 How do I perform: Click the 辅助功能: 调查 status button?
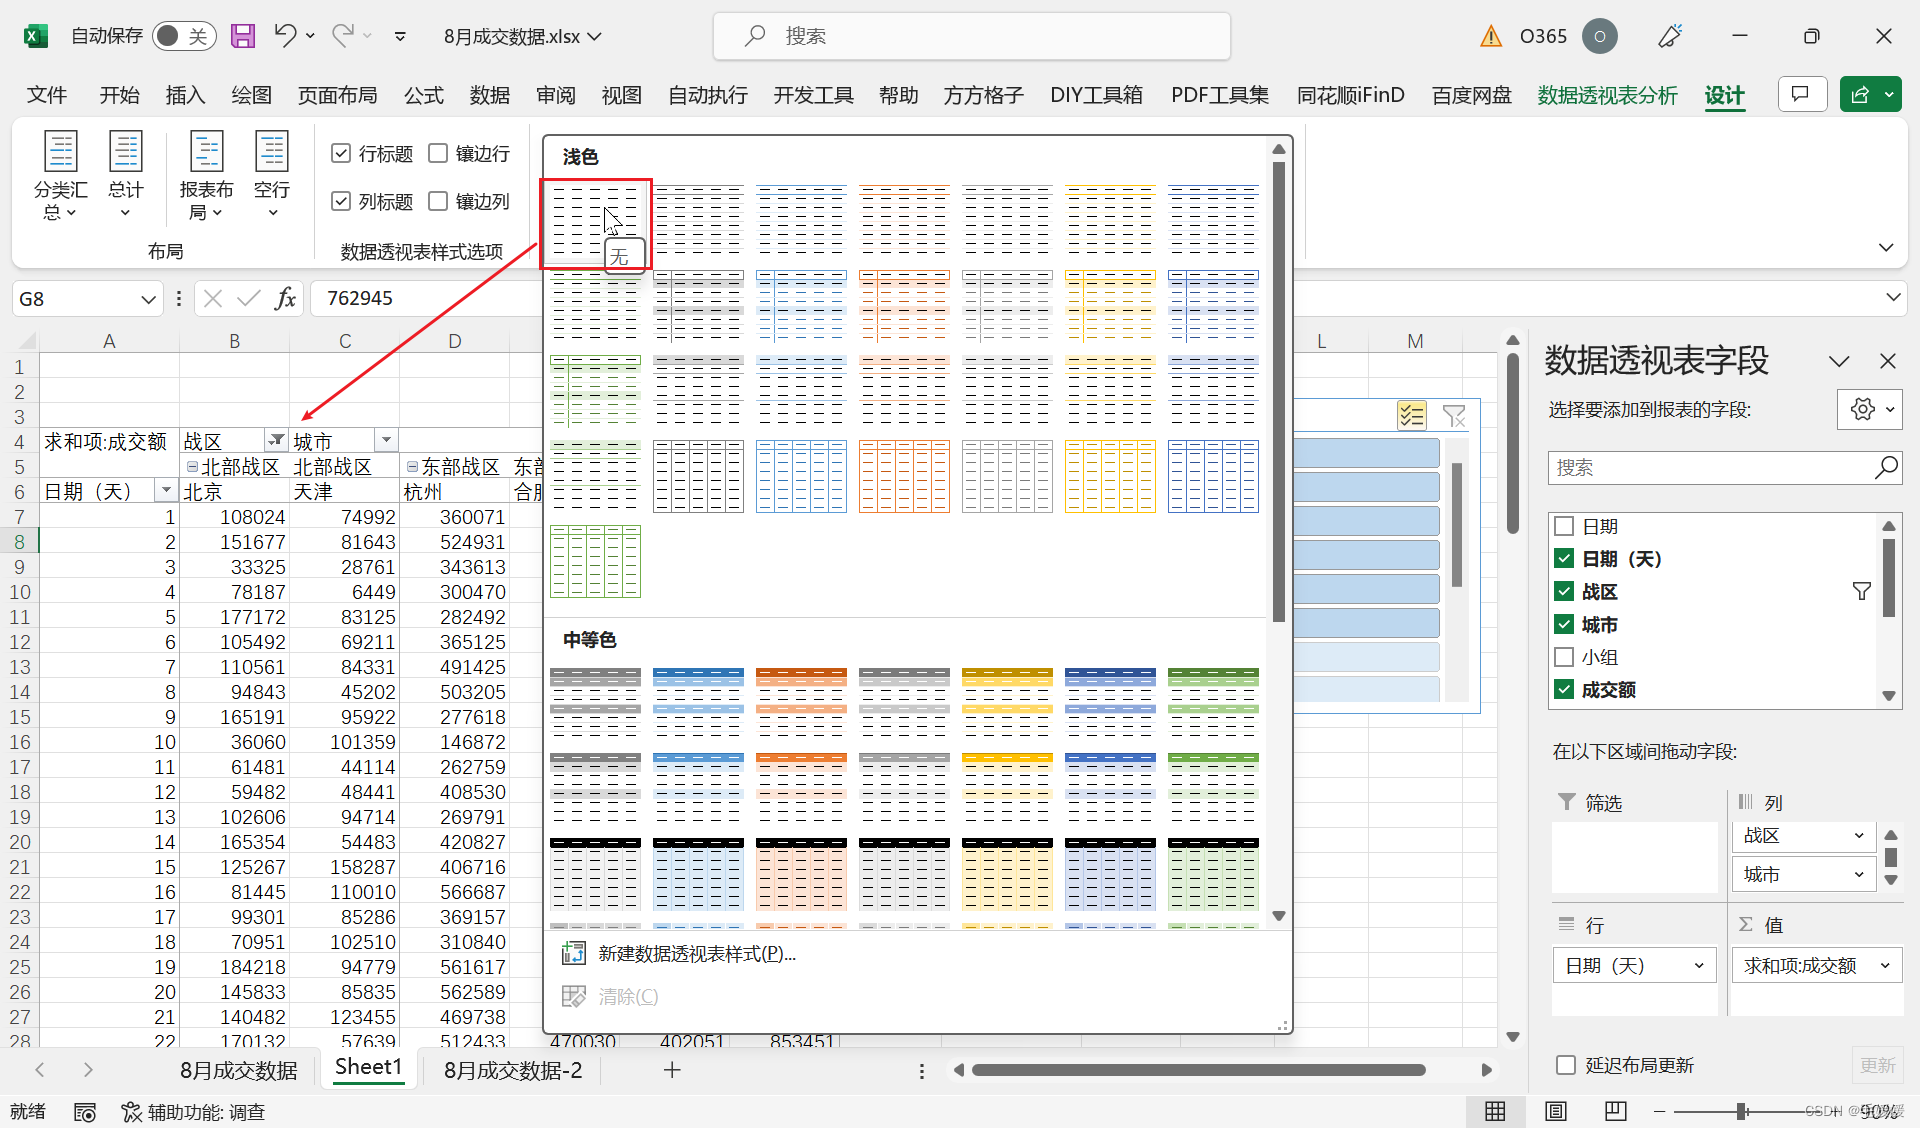194,1112
